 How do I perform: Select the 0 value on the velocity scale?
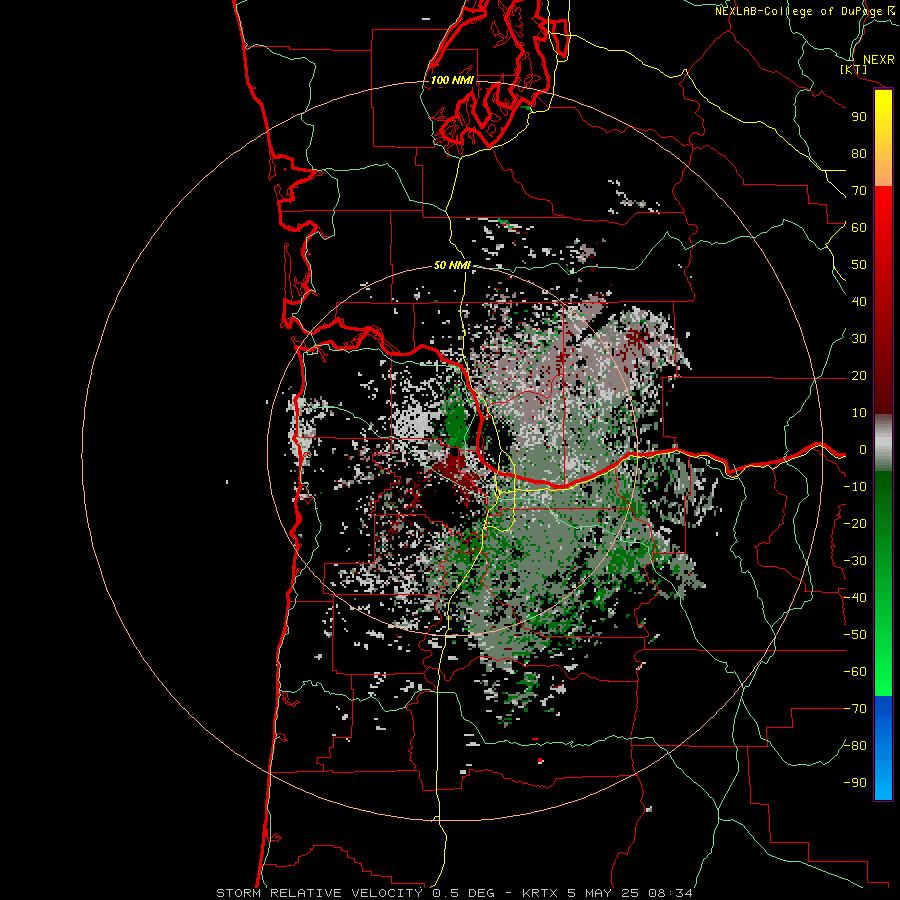point(863,450)
